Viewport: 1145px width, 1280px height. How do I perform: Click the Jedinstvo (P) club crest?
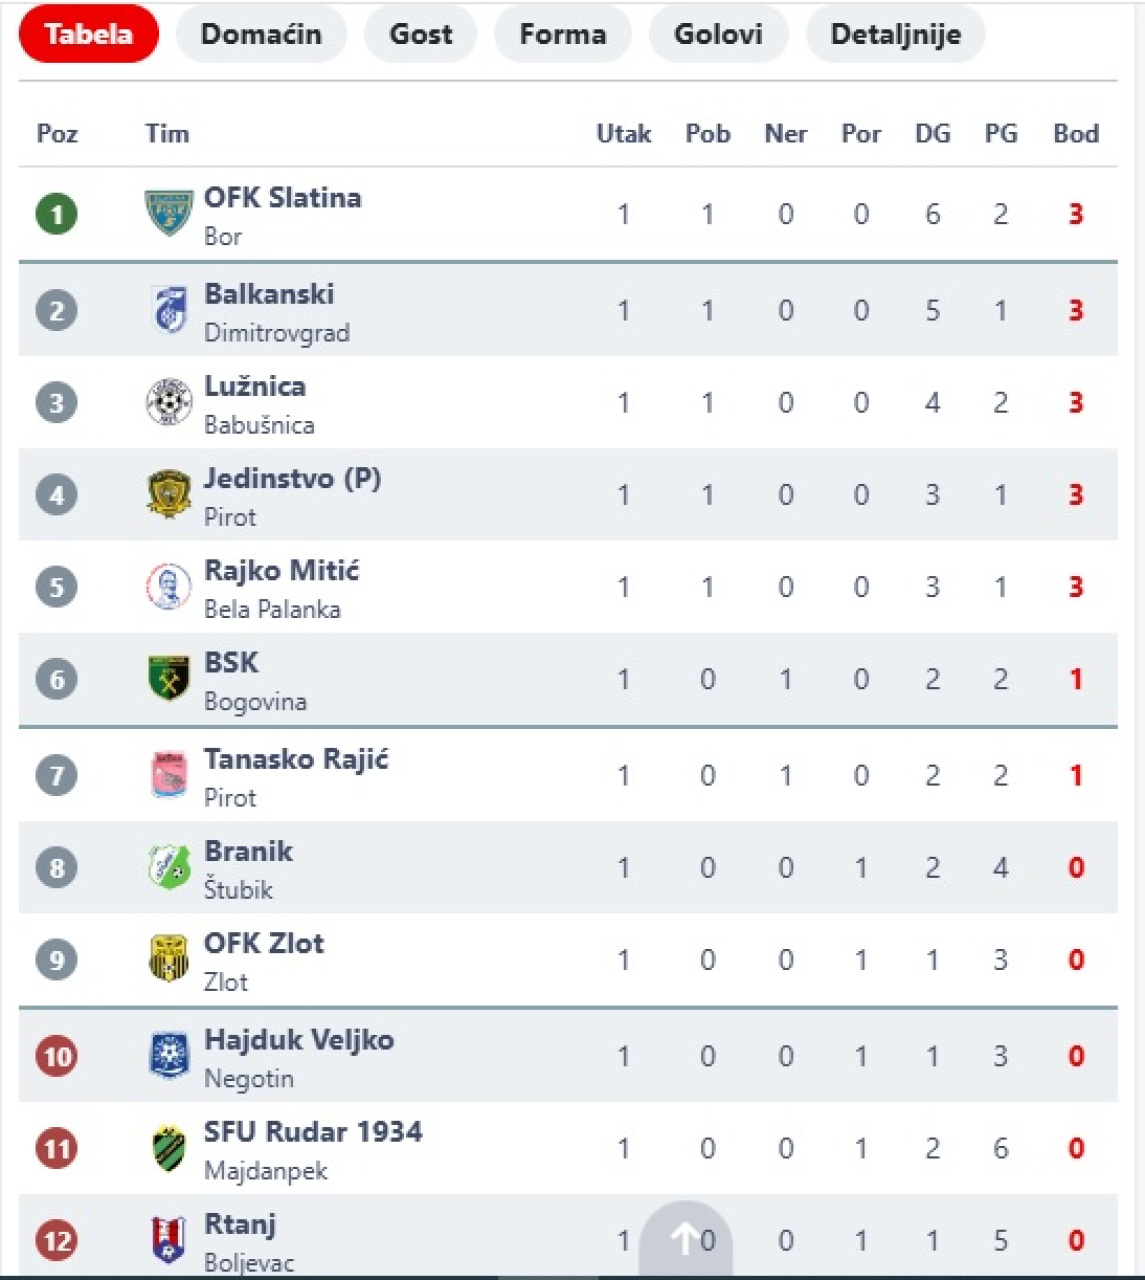(169, 494)
